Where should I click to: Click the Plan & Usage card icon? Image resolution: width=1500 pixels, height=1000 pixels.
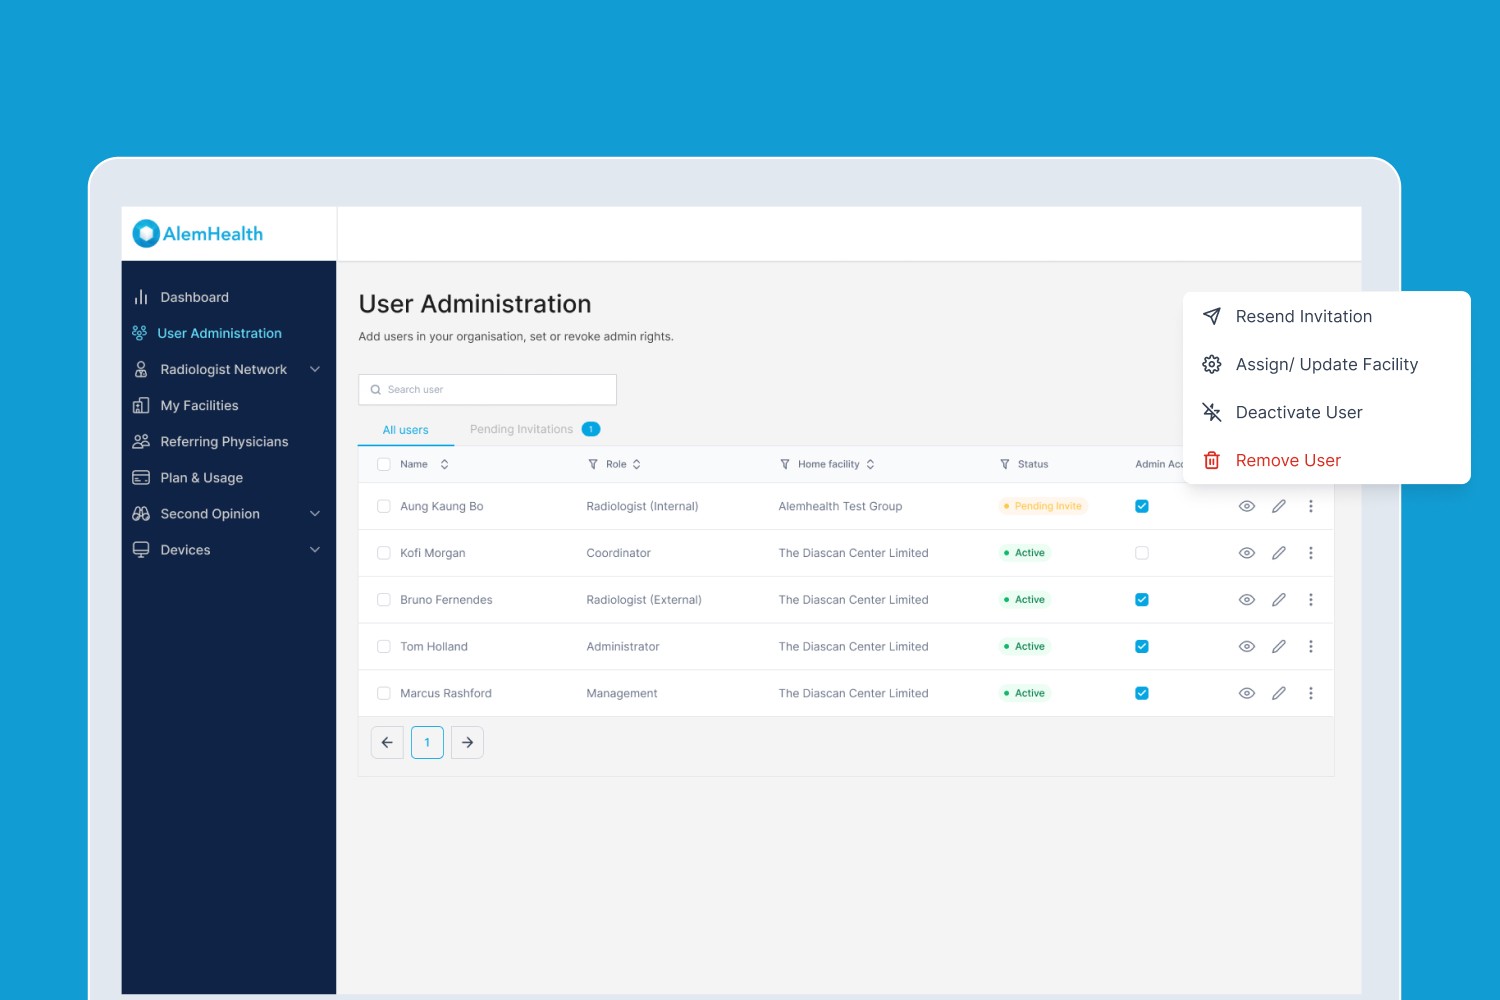[x=141, y=478]
